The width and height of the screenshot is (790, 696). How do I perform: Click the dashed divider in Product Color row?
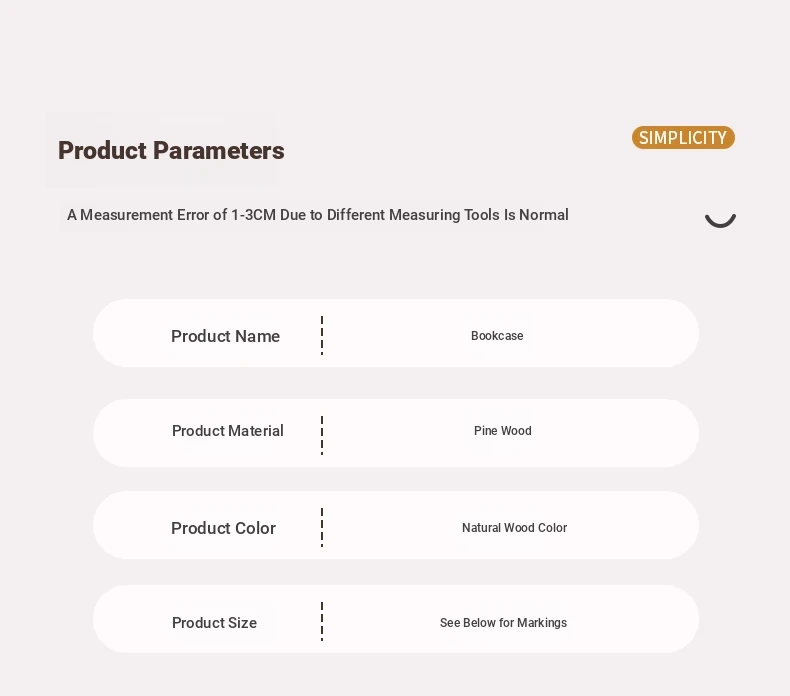[322, 528]
